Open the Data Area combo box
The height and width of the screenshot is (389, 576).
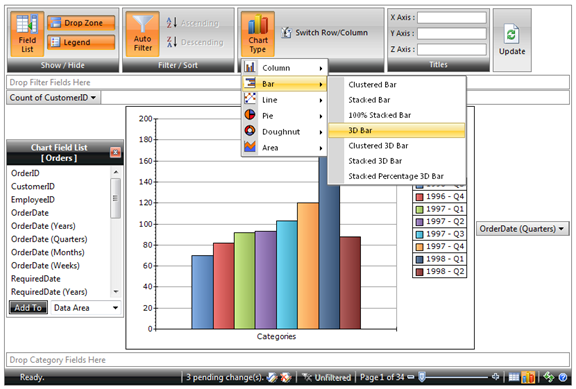(86, 308)
